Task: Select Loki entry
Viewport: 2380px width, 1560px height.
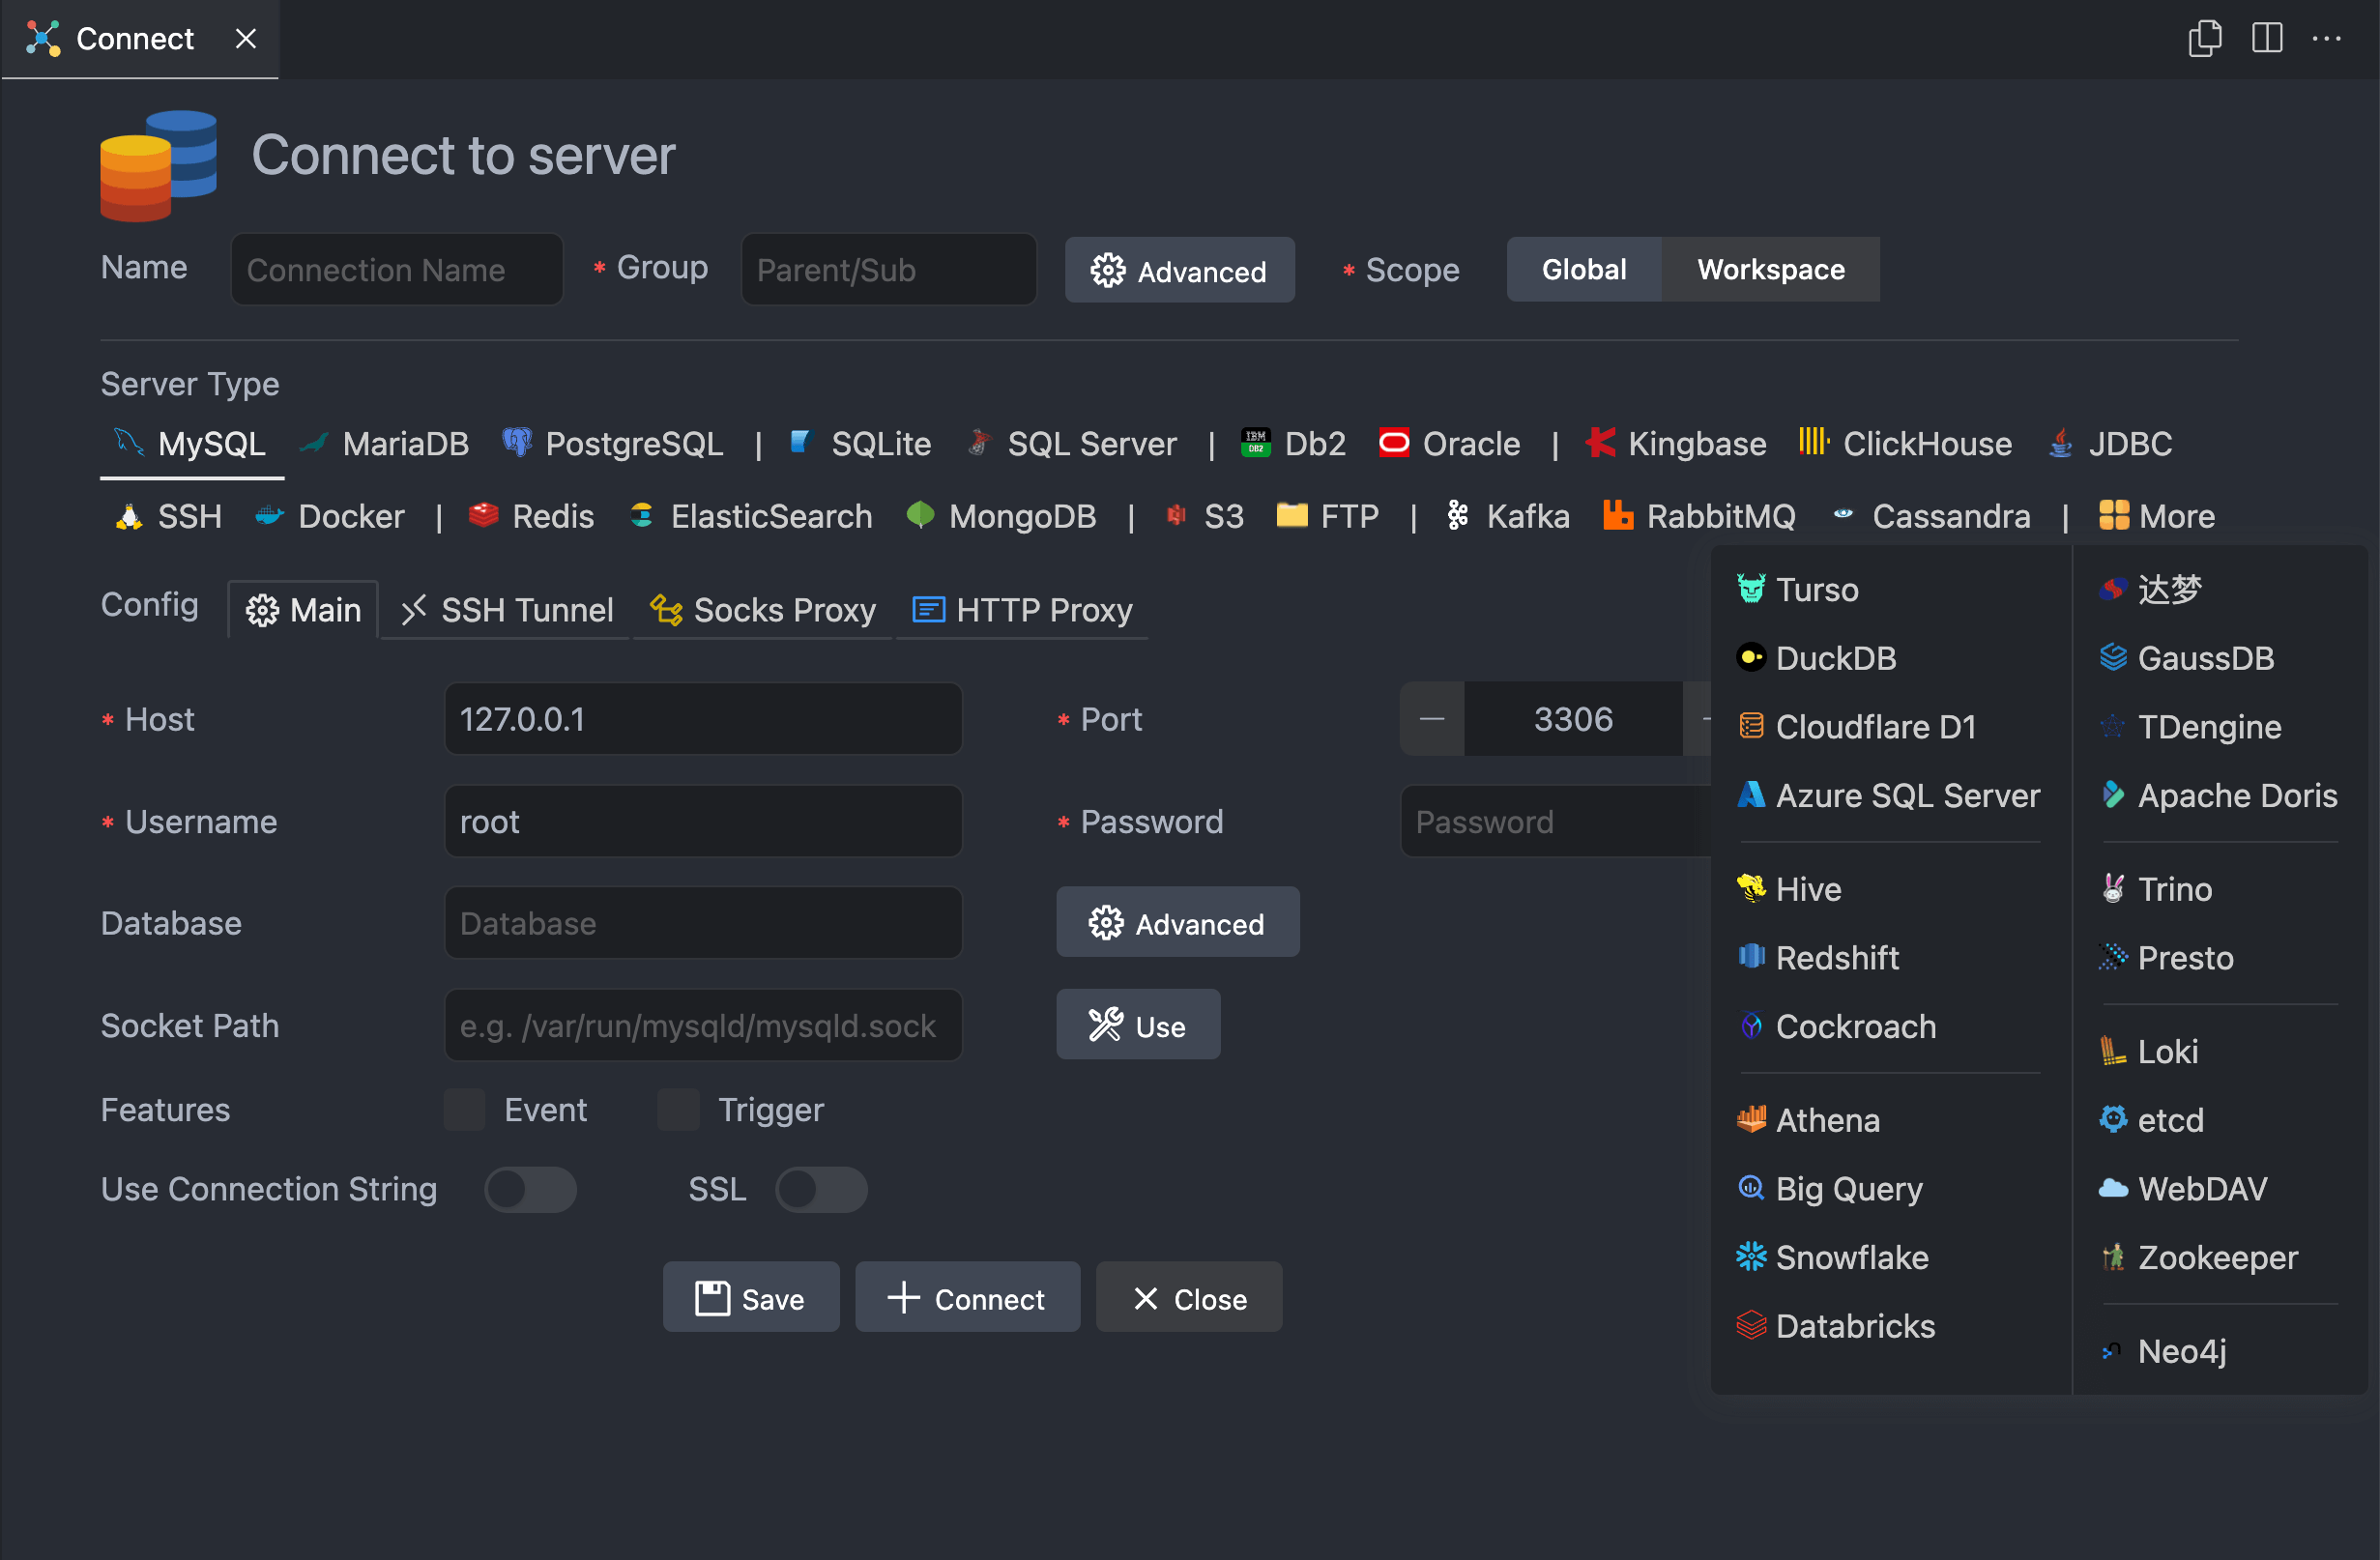Action: point(2148,1052)
